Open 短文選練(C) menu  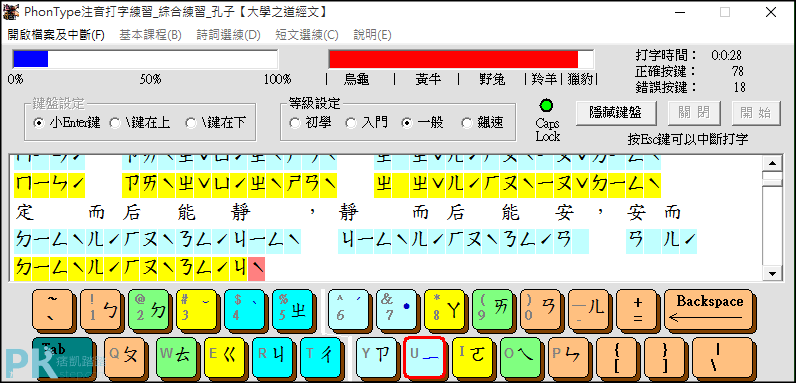[307, 35]
